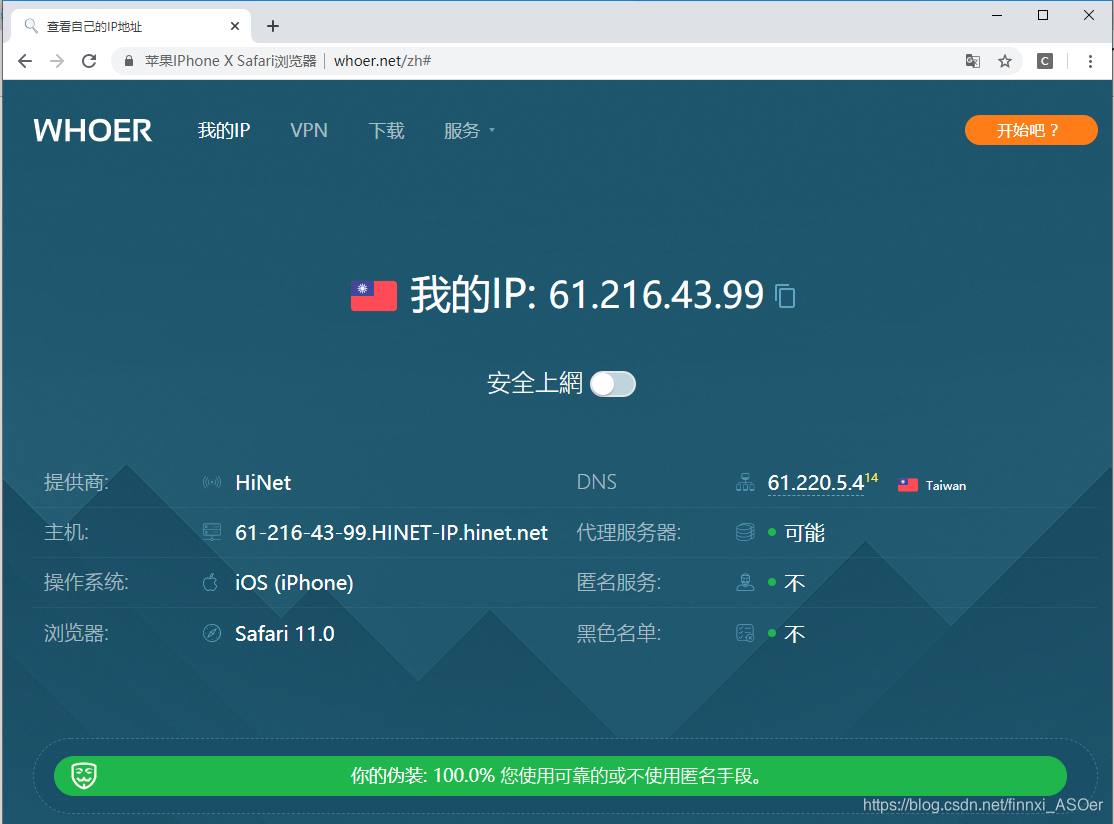
Task: Click the iOS (iPhone) text
Action: (x=294, y=582)
